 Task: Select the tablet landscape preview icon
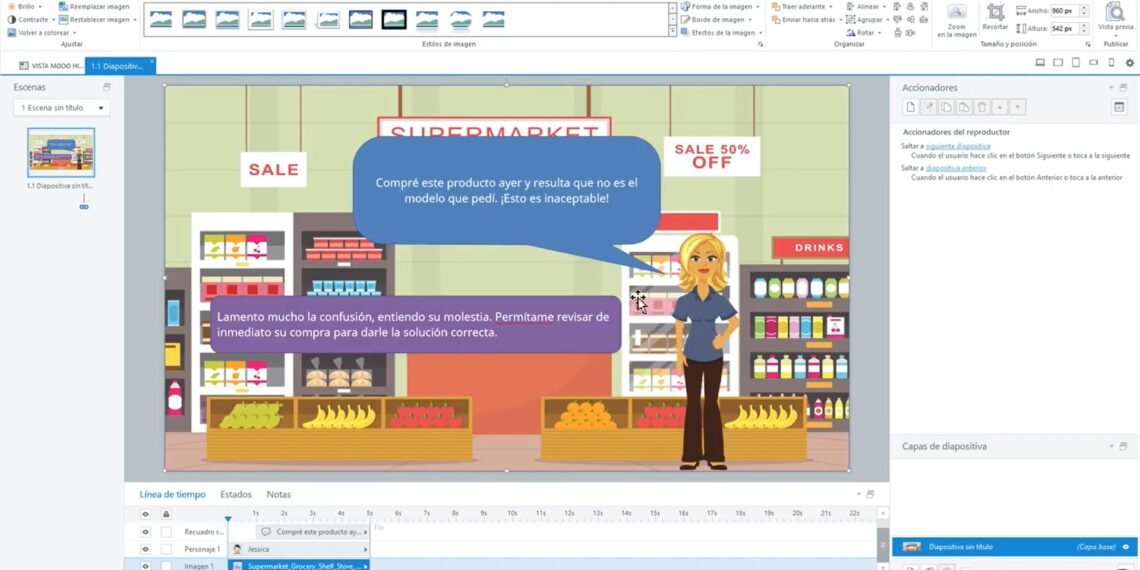pyautogui.click(x=1058, y=63)
